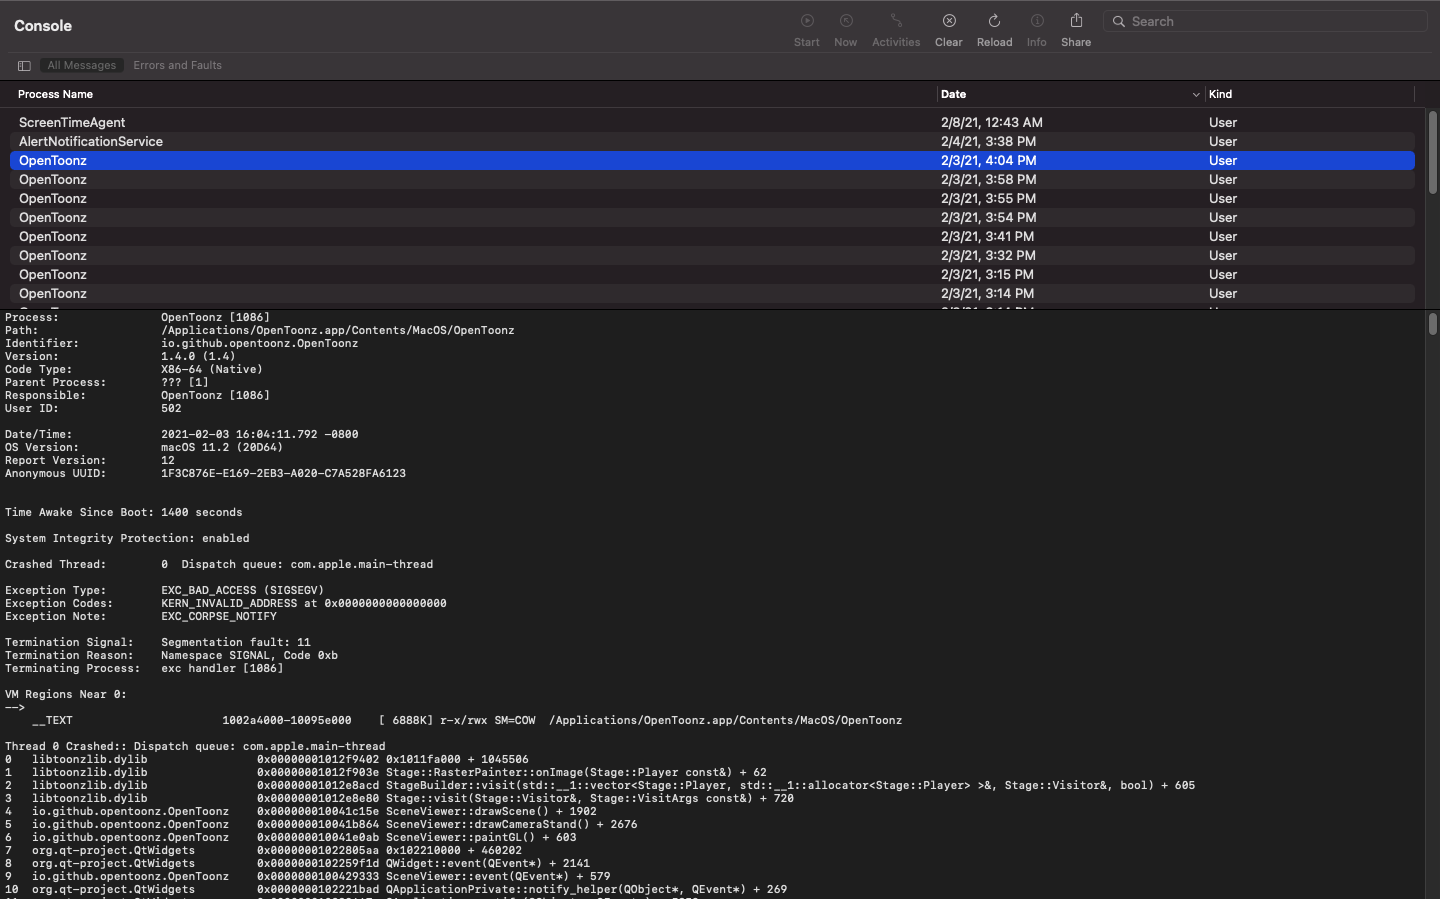
Task: Click the application path /Applications/OpenToonz.app/Contents/MacOS/OpenToonz in the Path line
Action: coord(338,331)
